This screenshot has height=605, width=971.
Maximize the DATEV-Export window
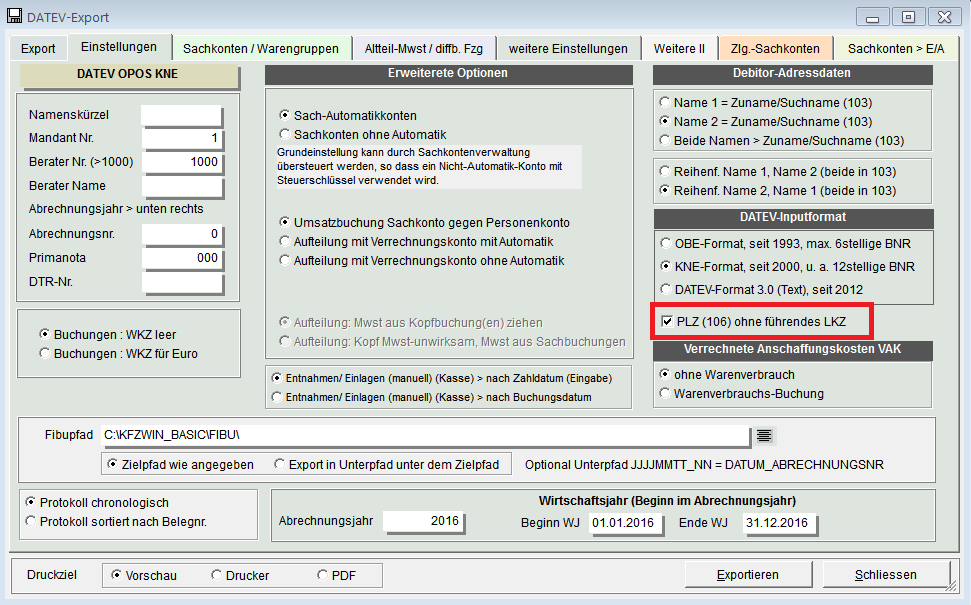(x=908, y=17)
